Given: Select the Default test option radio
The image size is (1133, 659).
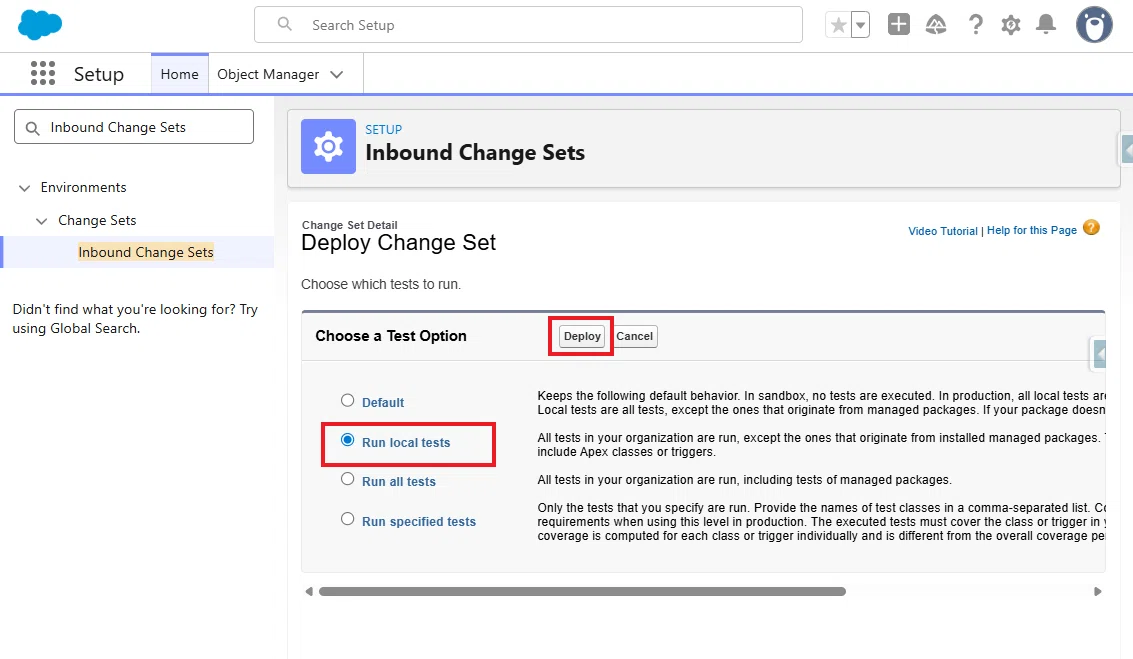Looking at the screenshot, I should tap(348, 400).
